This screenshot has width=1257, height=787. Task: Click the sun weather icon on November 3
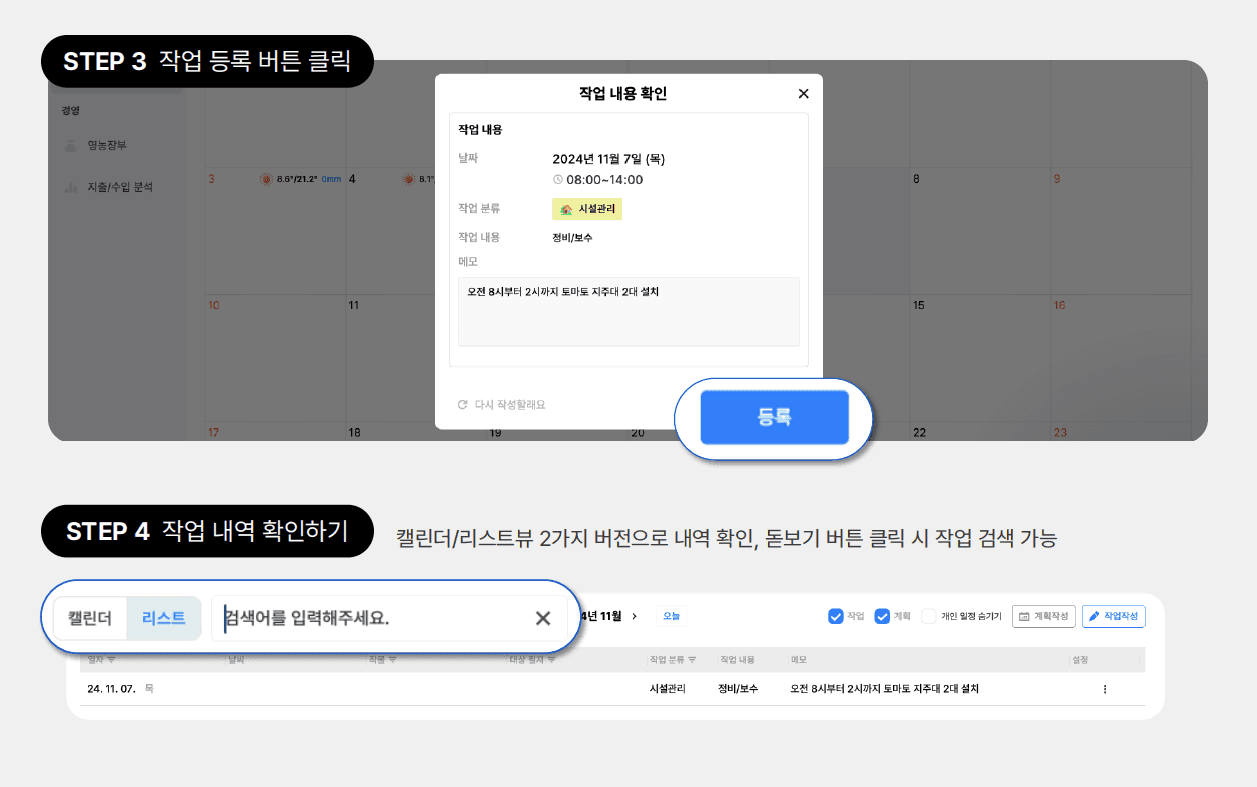pos(266,179)
